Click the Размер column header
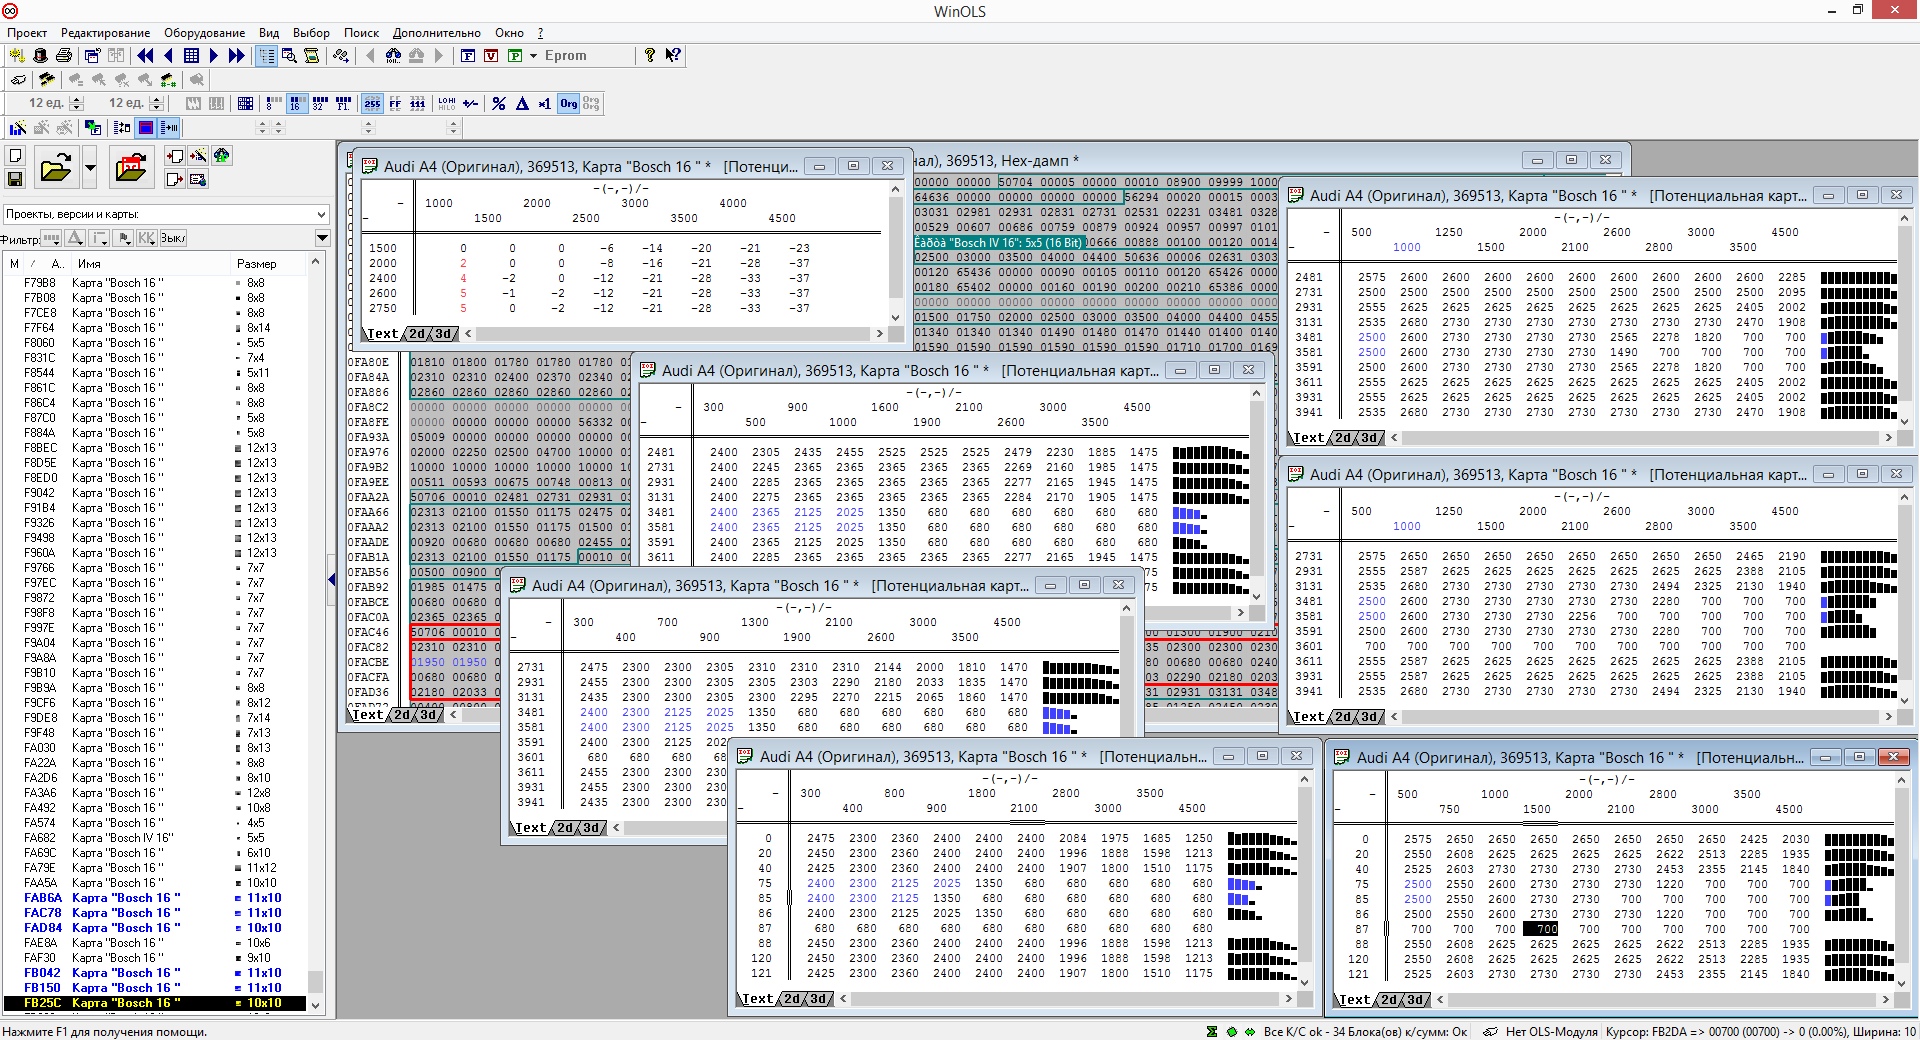 [x=267, y=264]
